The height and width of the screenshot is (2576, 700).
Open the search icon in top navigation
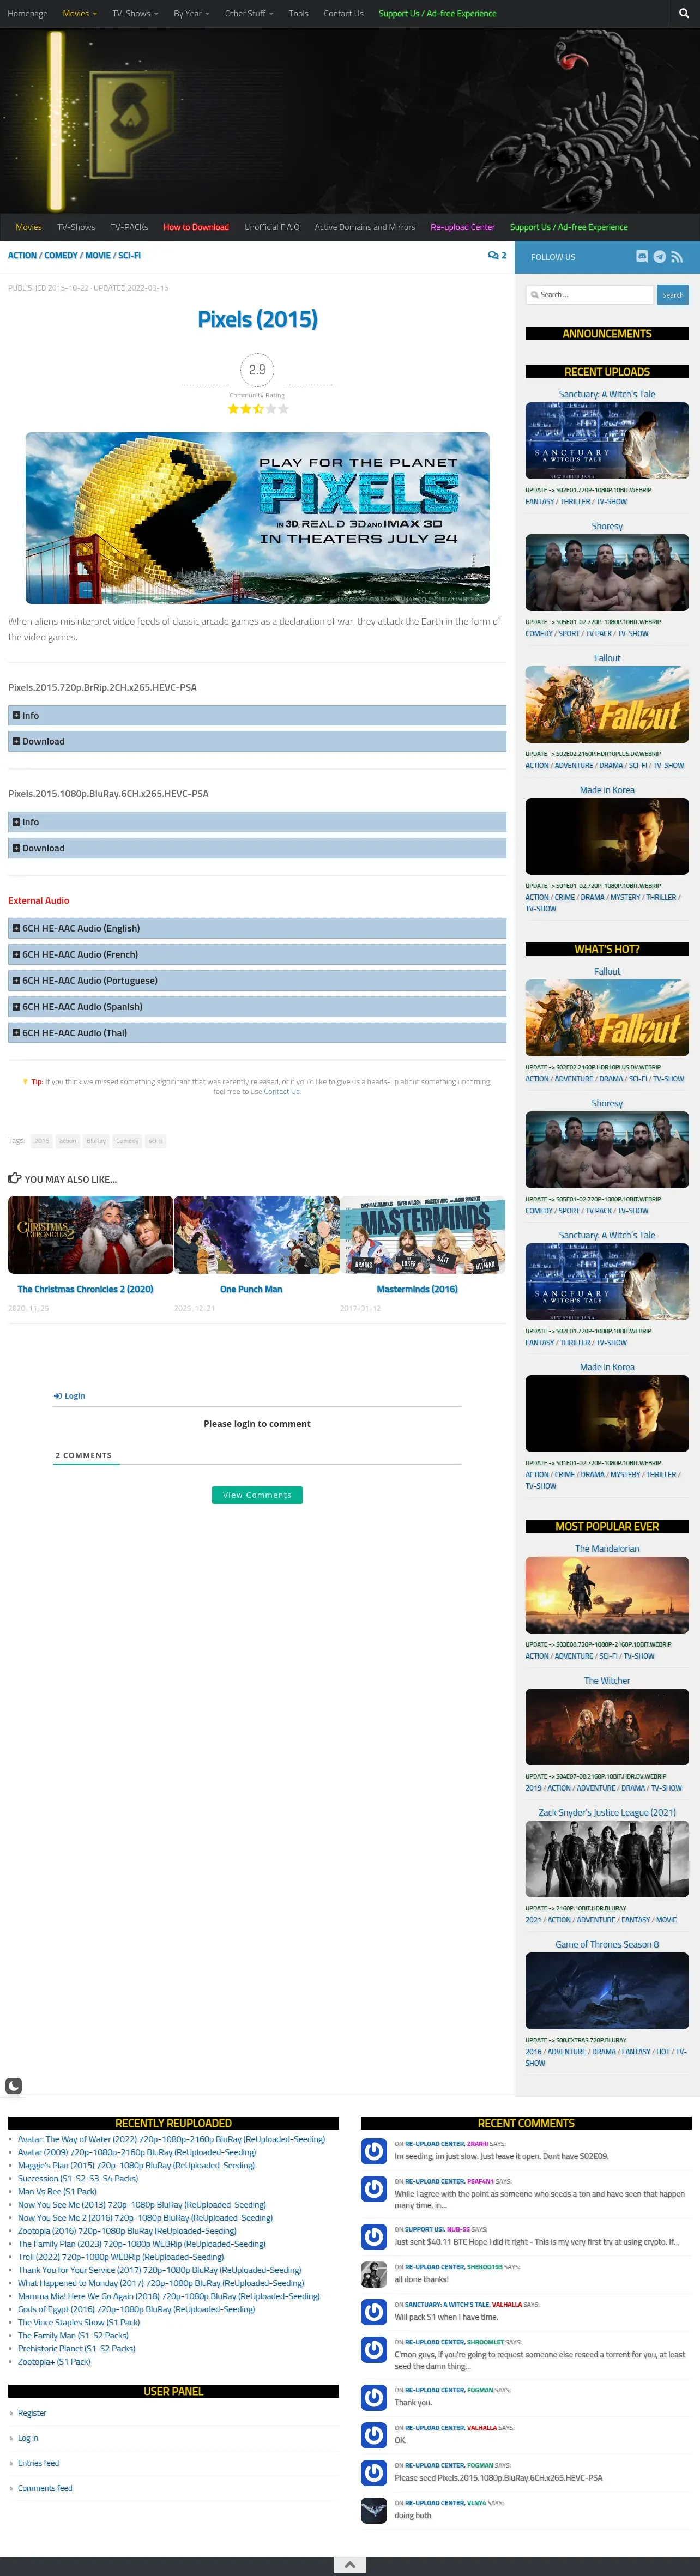click(684, 14)
